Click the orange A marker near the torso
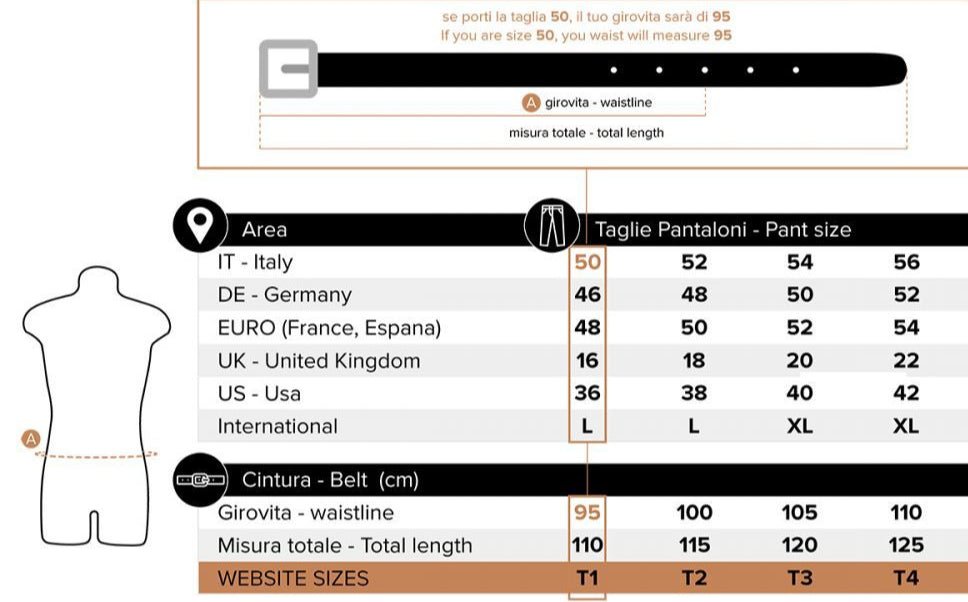Image resolution: width=968 pixels, height=602 pixels. tap(31, 439)
